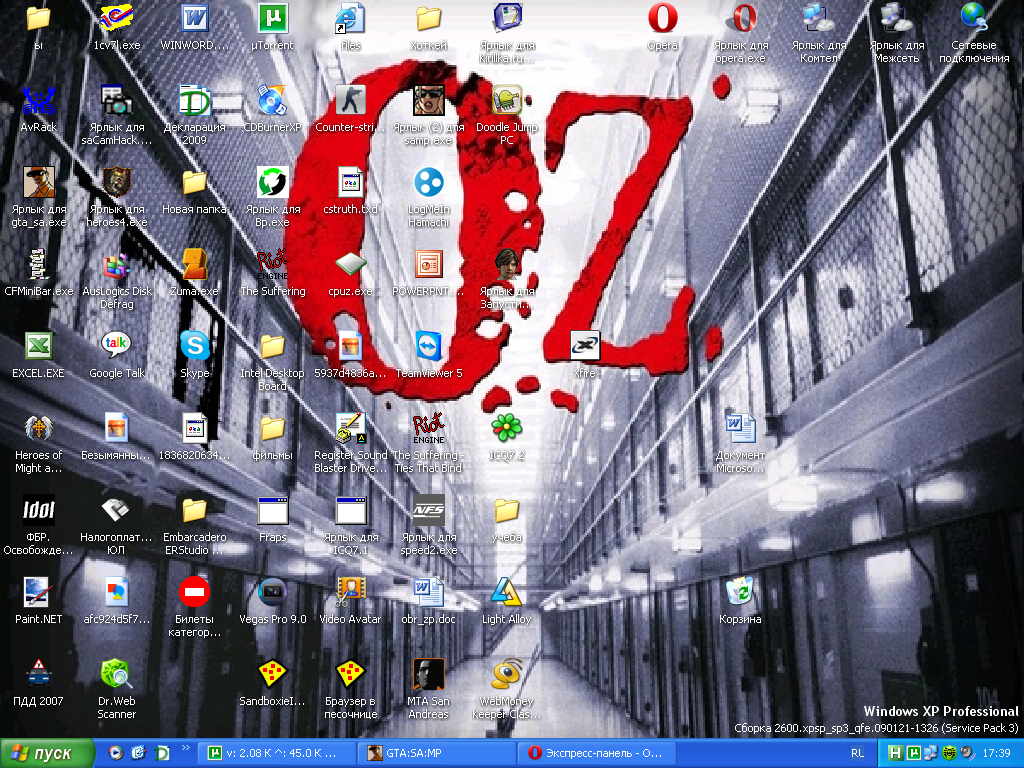Launch the ICQ7.2 flower icon
Viewport: 1024px width, 768px height.
506,436
